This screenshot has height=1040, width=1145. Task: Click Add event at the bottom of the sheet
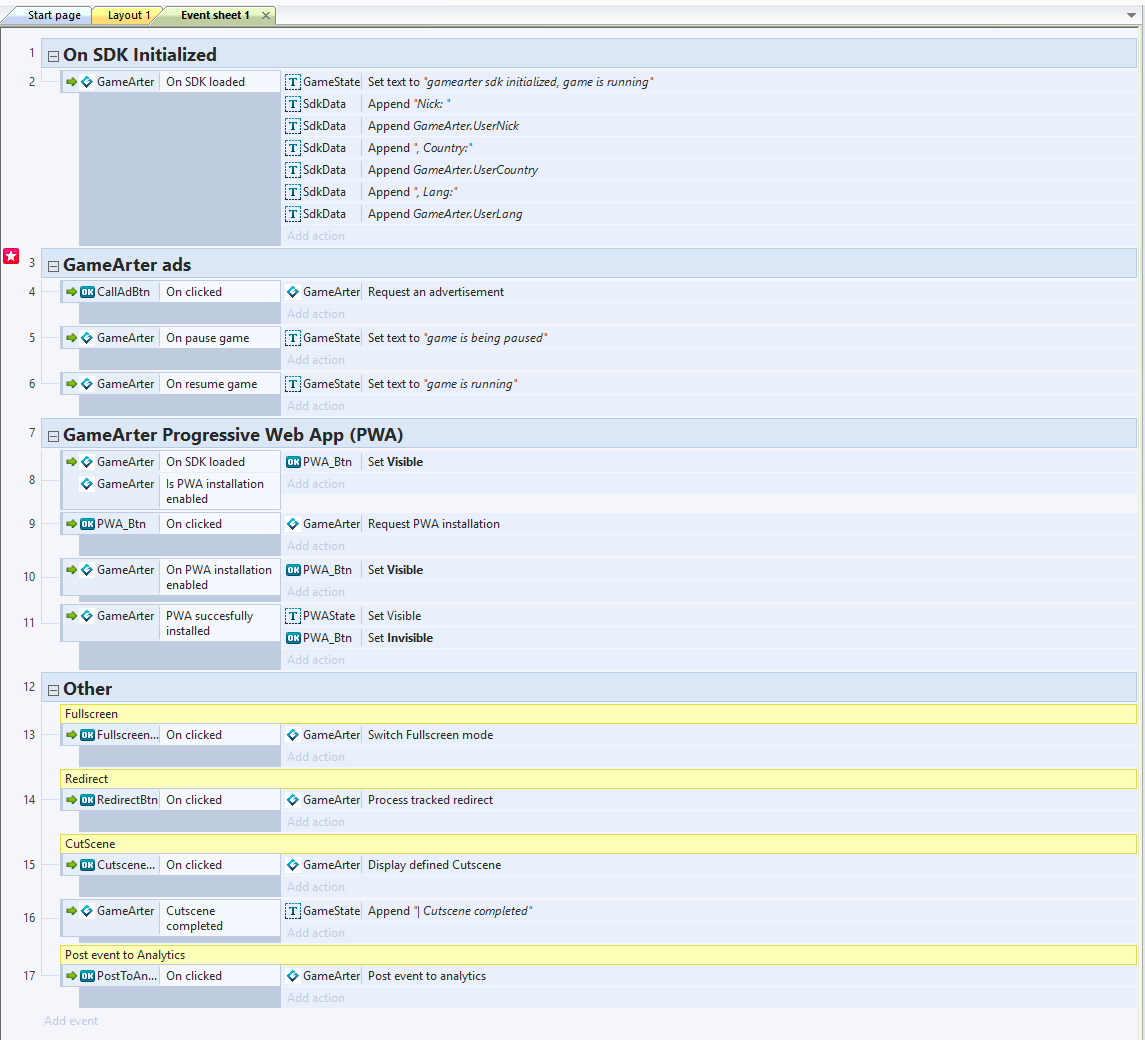tap(71, 1020)
